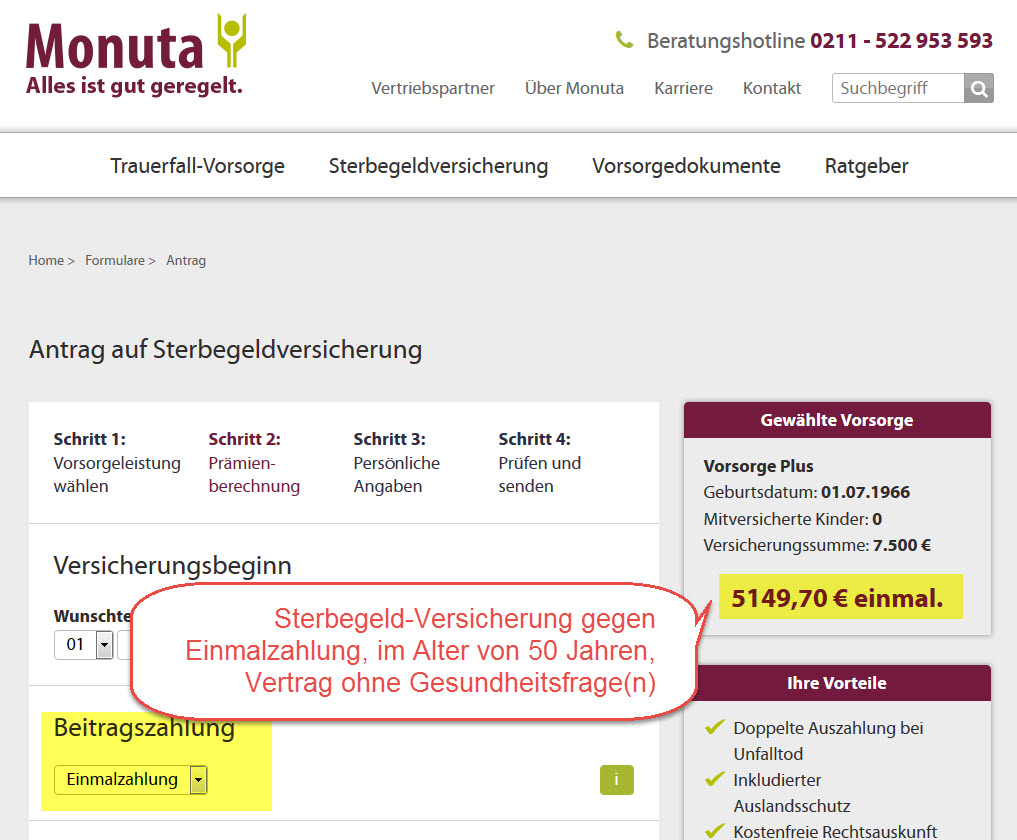Click Doppelte Auszahlung bei Unfalltod text

828,741
